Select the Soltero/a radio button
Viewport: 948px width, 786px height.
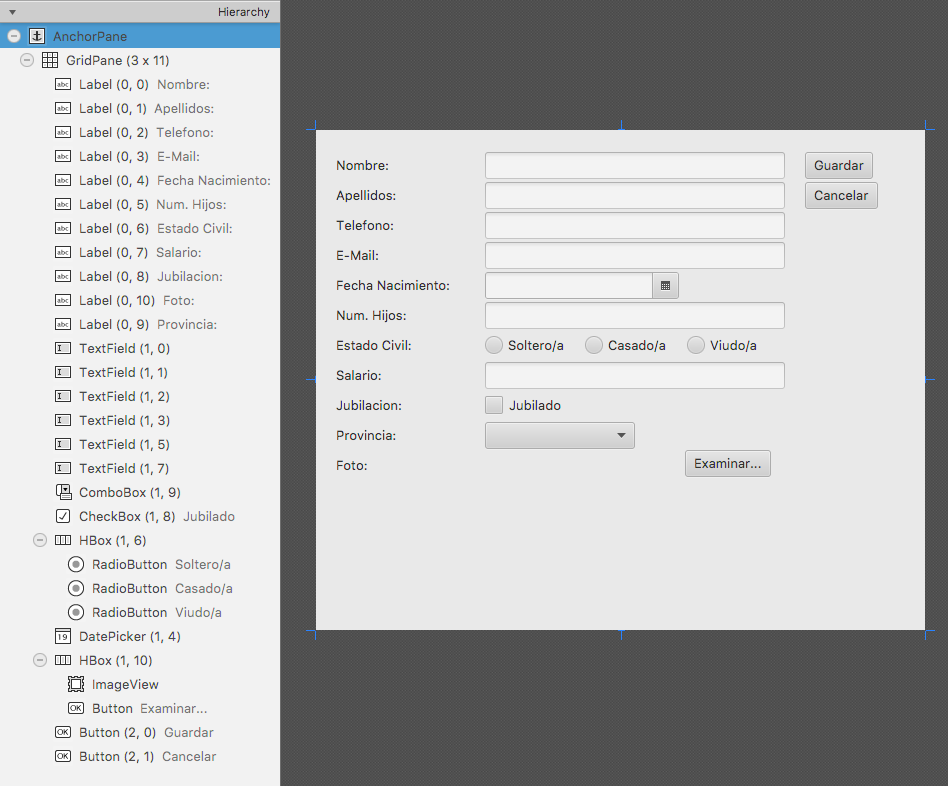(494, 345)
